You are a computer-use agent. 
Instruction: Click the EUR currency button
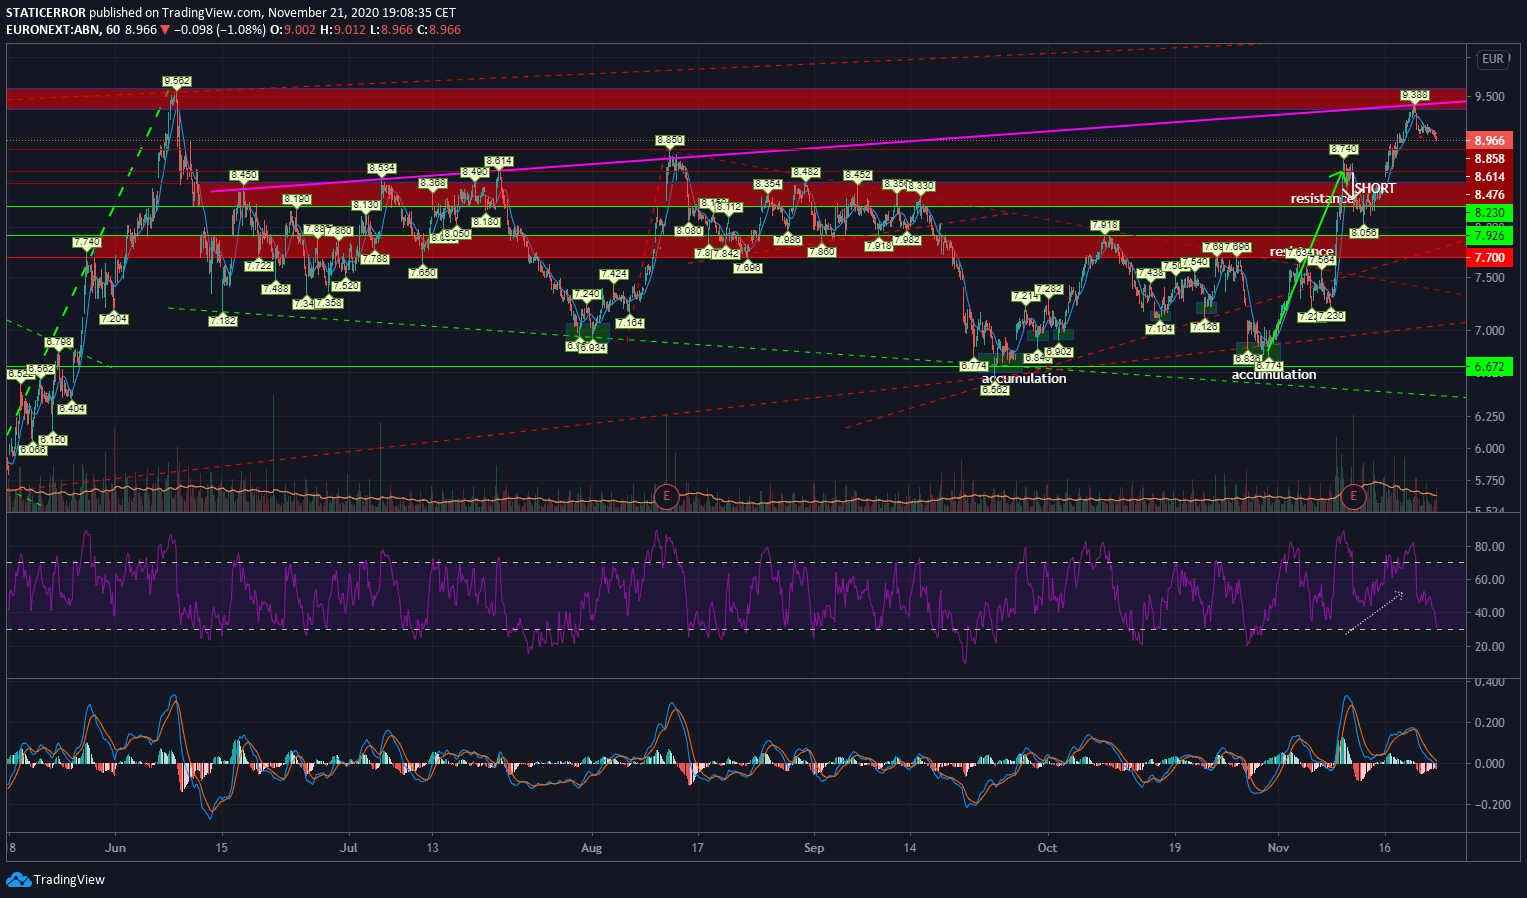(x=1492, y=59)
